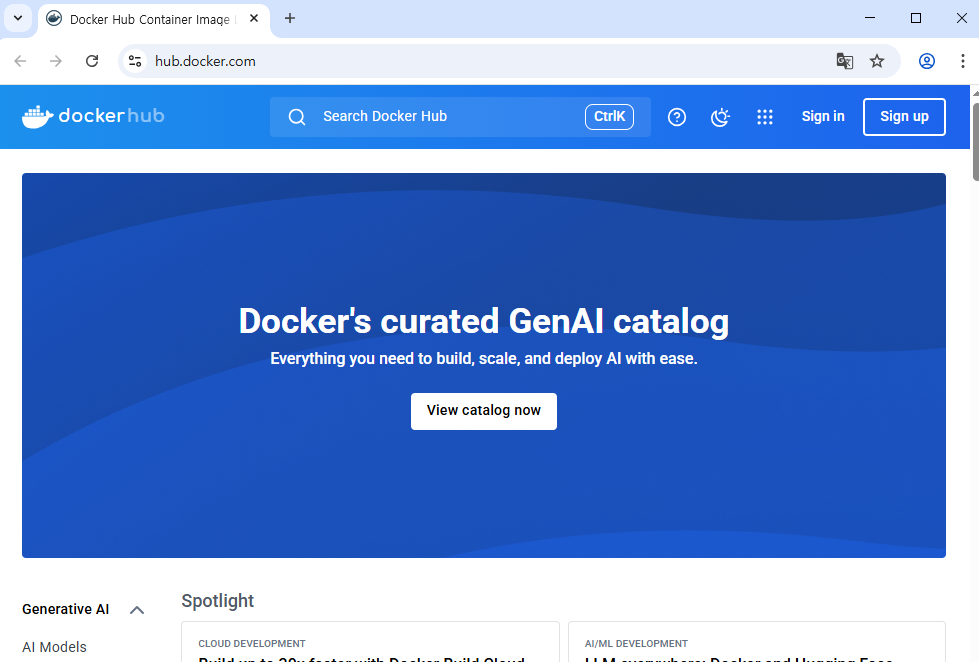Click the browser forward arrow
This screenshot has width=979, height=662.
pyautogui.click(x=56, y=61)
